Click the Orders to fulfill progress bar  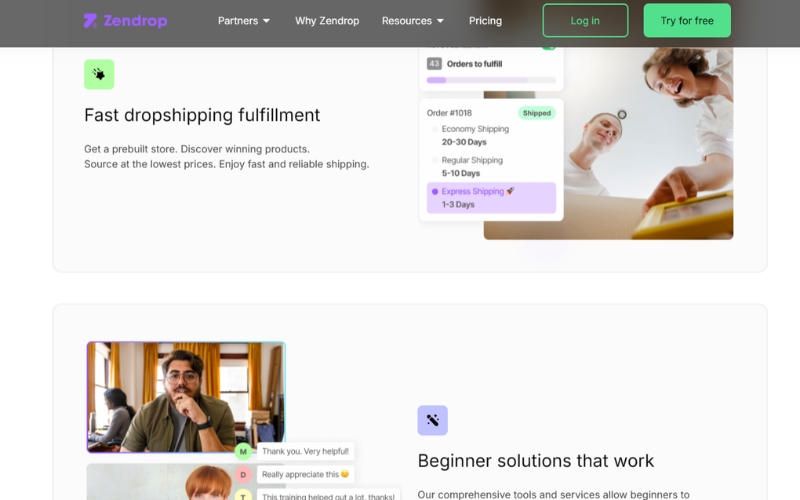pos(491,80)
